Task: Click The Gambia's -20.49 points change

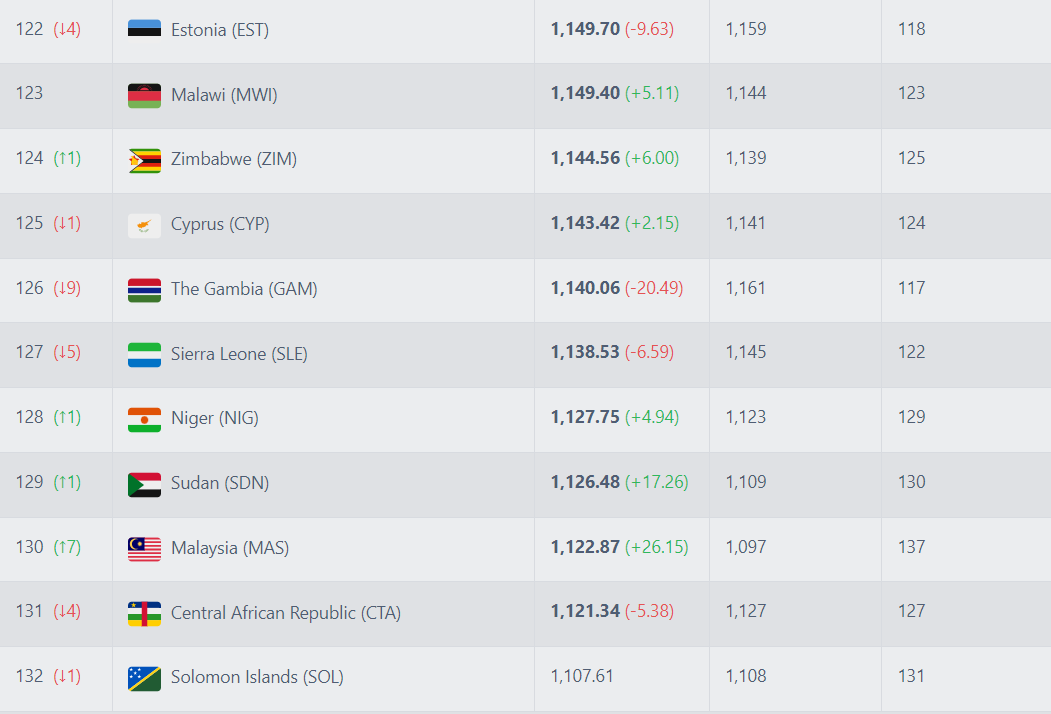Action: [x=654, y=288]
